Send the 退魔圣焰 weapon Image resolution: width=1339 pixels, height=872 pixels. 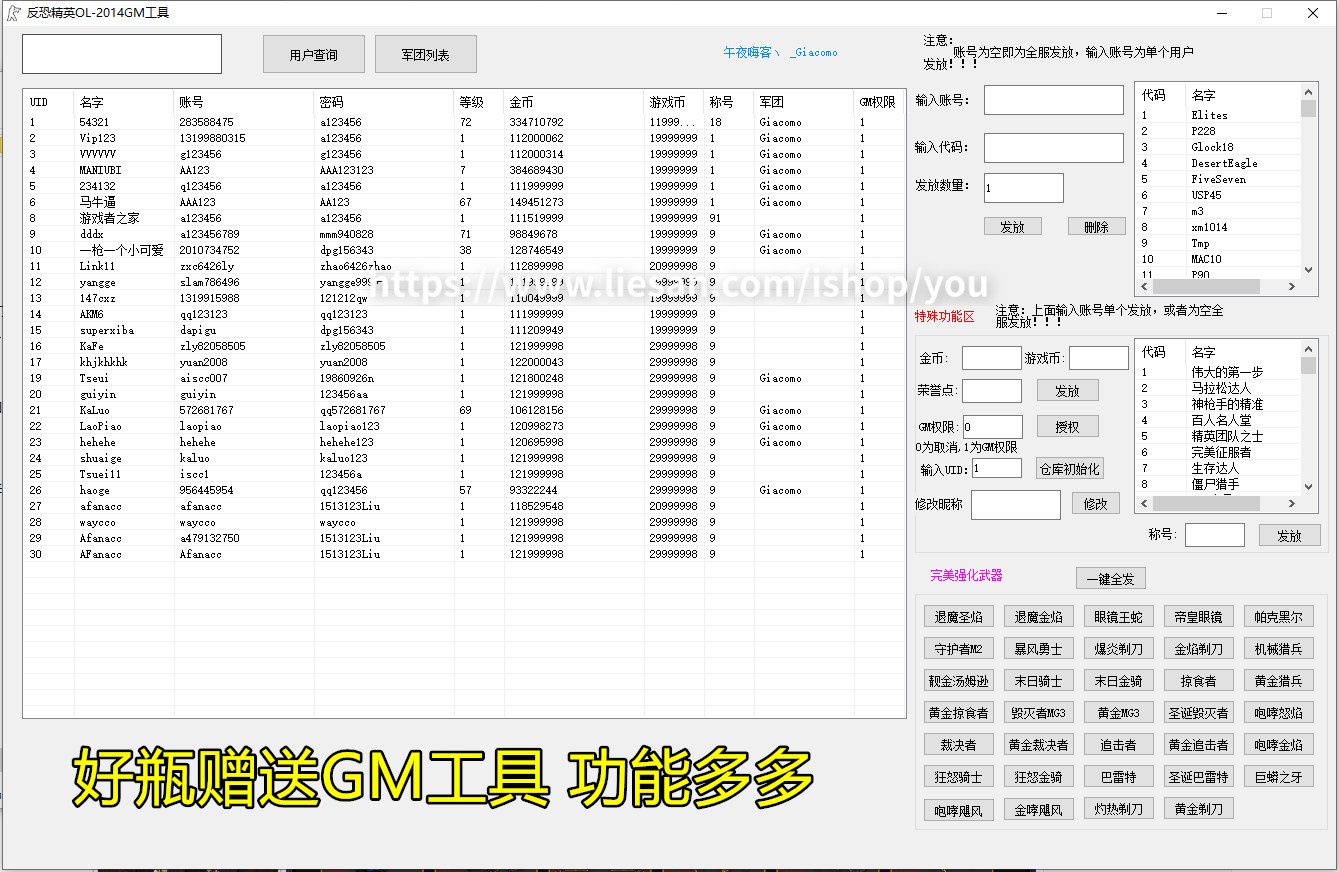coord(958,617)
